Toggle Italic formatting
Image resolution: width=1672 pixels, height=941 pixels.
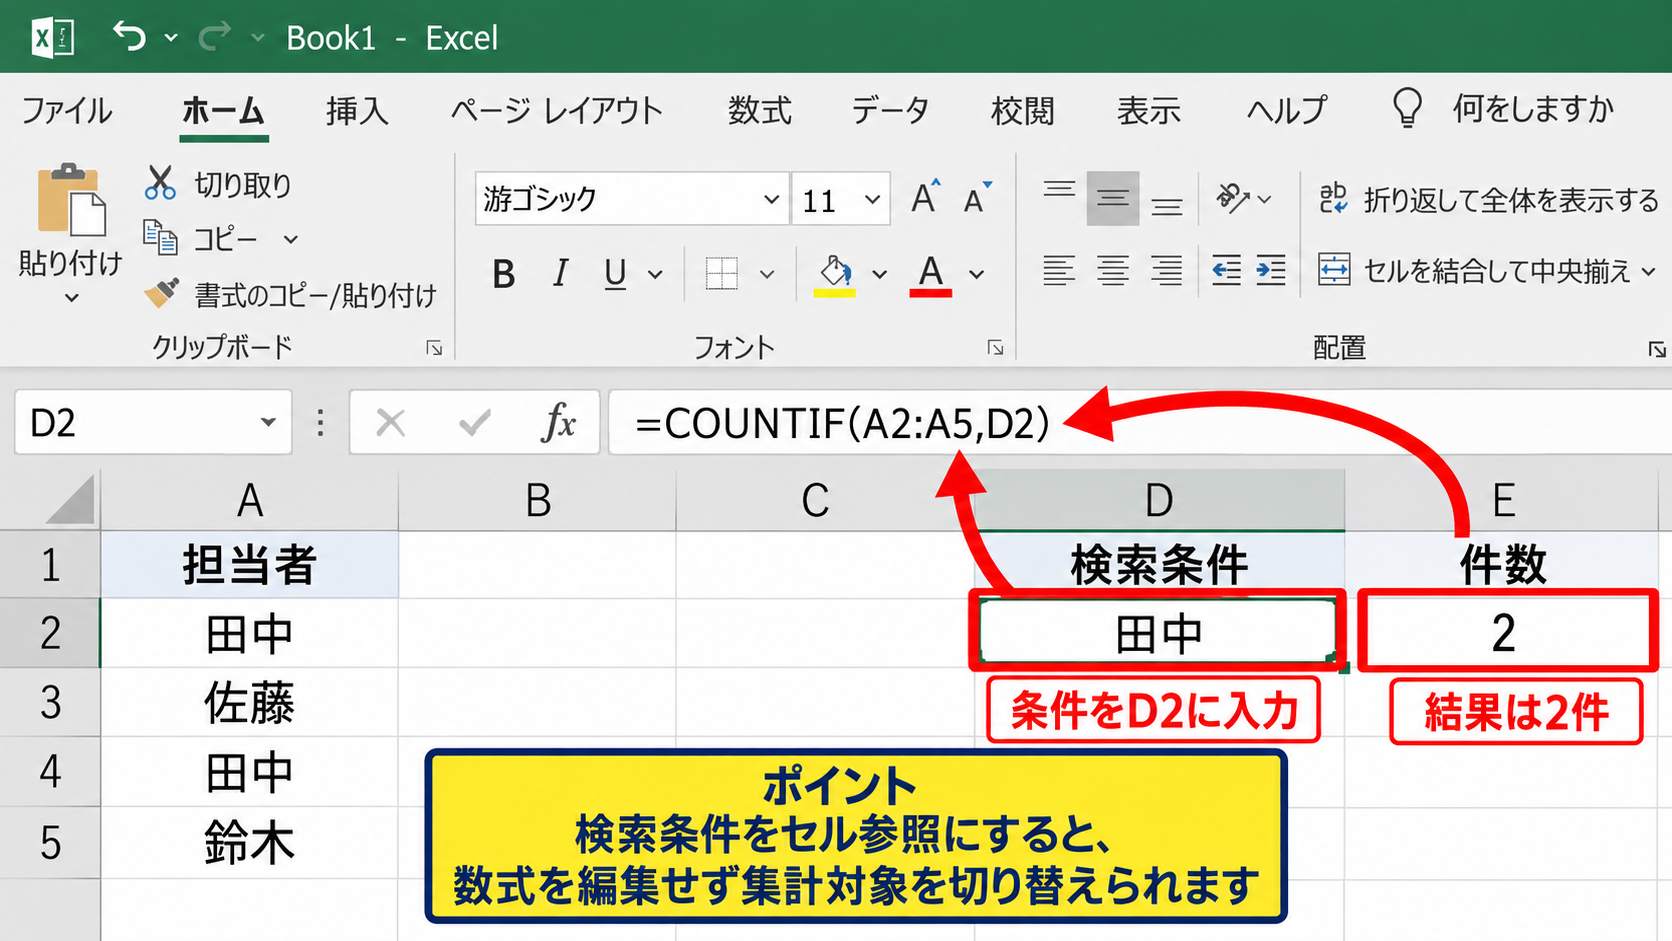(560, 273)
